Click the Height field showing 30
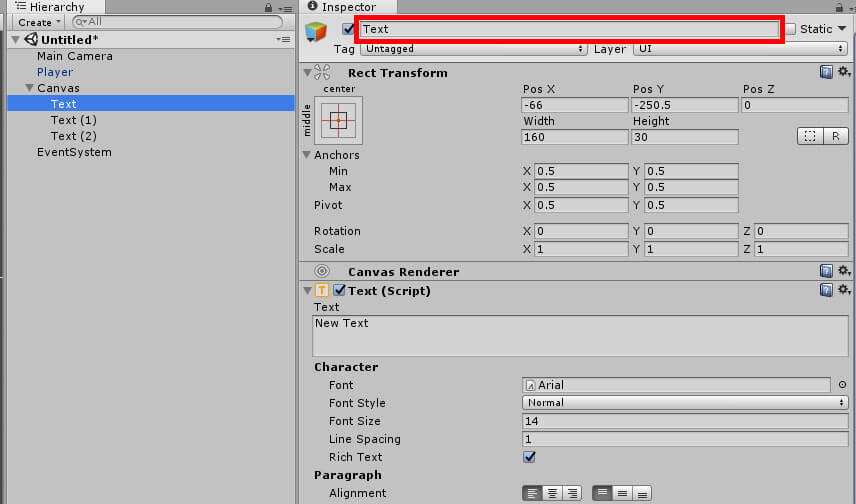856x504 pixels. [685, 137]
